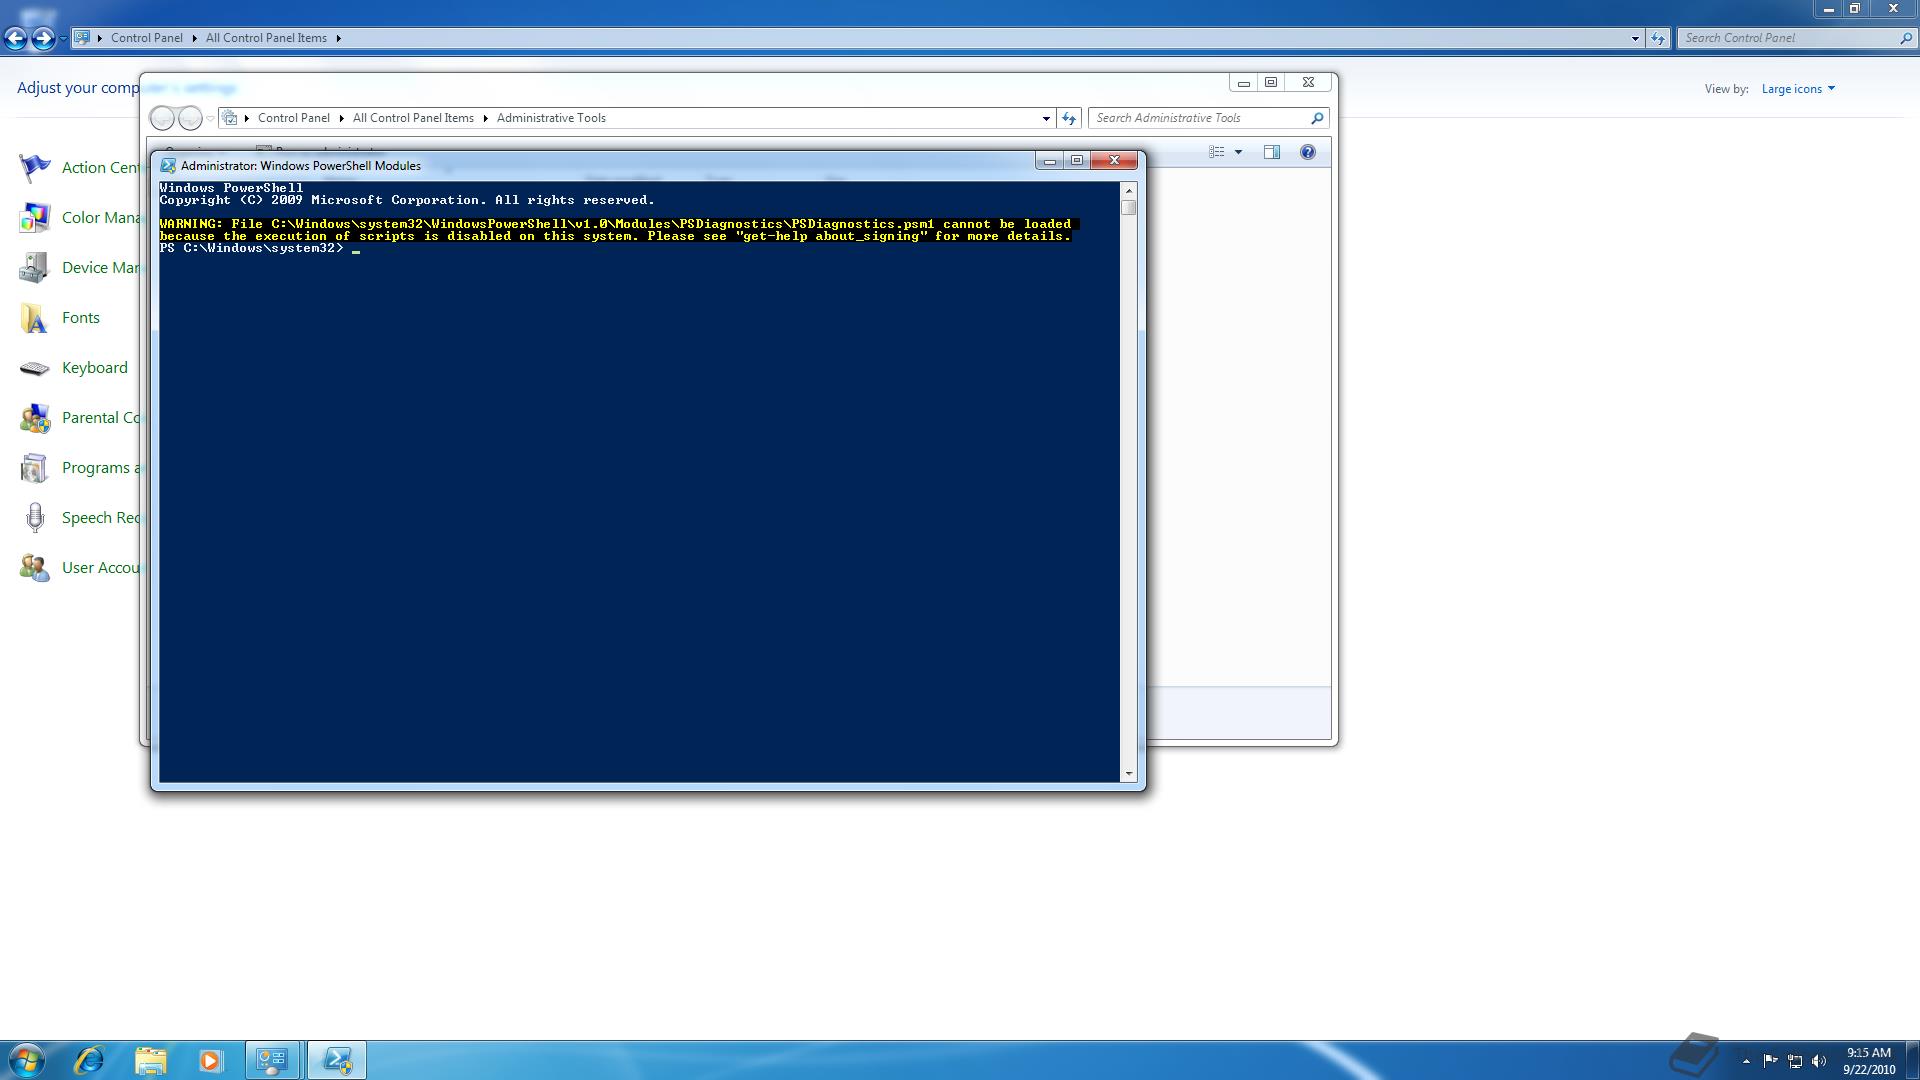This screenshot has height=1080, width=1920.
Task: Focus the Search Control Panel field
Action: pyautogui.click(x=1787, y=38)
